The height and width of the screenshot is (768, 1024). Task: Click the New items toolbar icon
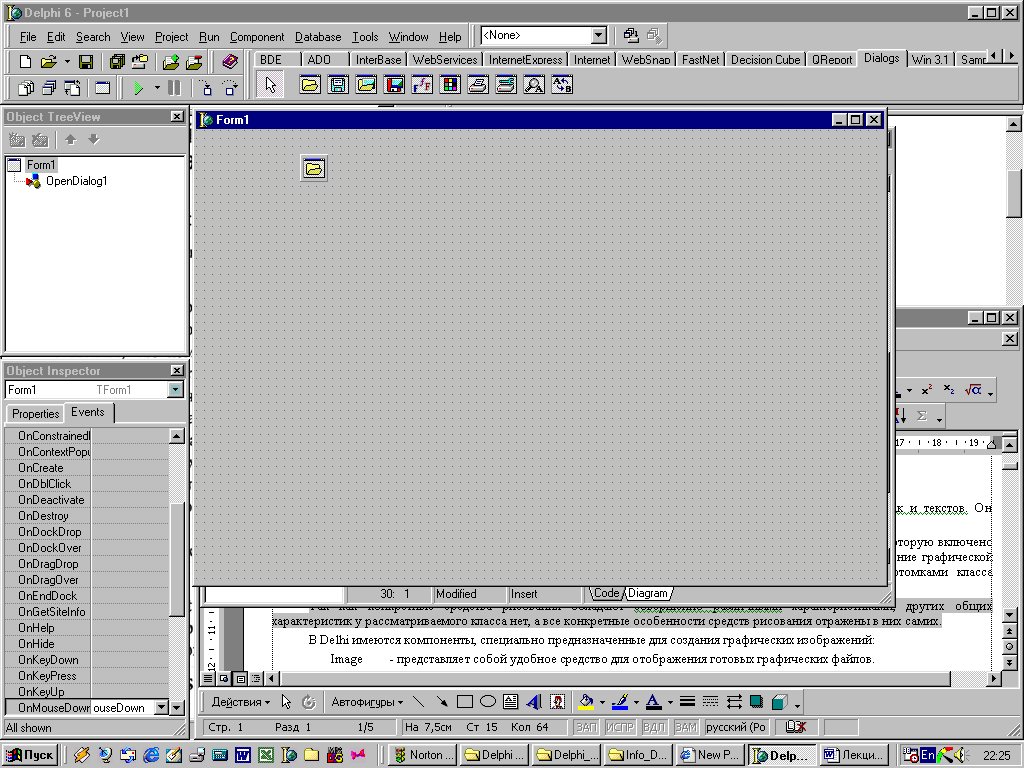tap(25, 62)
